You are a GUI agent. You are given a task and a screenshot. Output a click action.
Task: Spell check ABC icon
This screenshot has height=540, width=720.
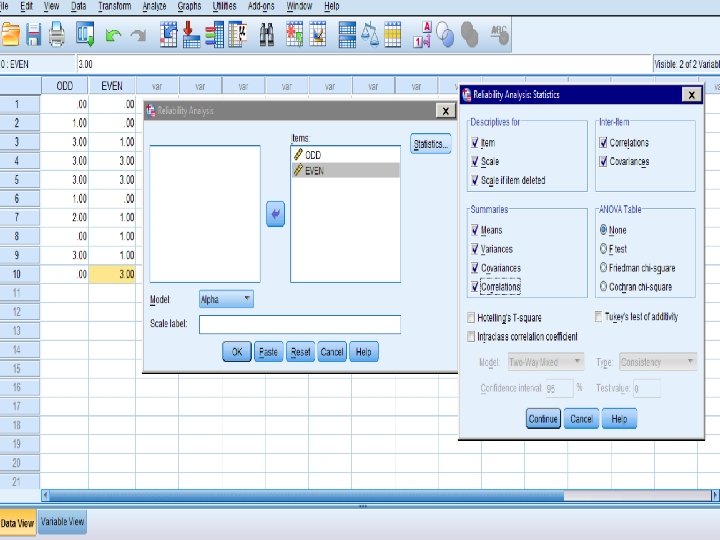point(500,34)
